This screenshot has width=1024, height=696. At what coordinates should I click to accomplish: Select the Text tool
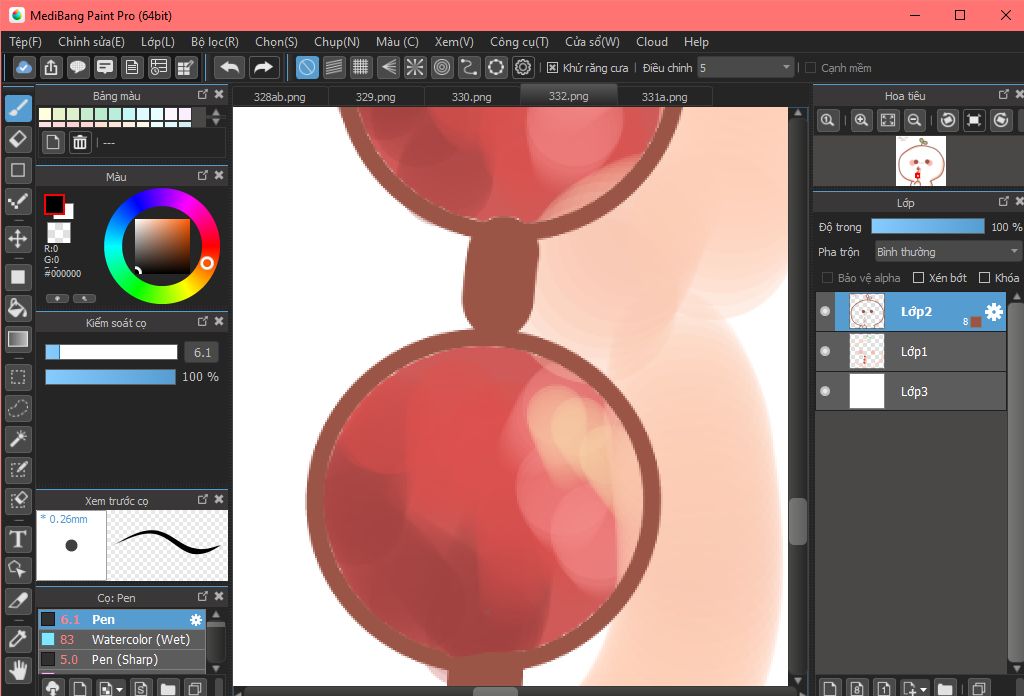tap(18, 539)
